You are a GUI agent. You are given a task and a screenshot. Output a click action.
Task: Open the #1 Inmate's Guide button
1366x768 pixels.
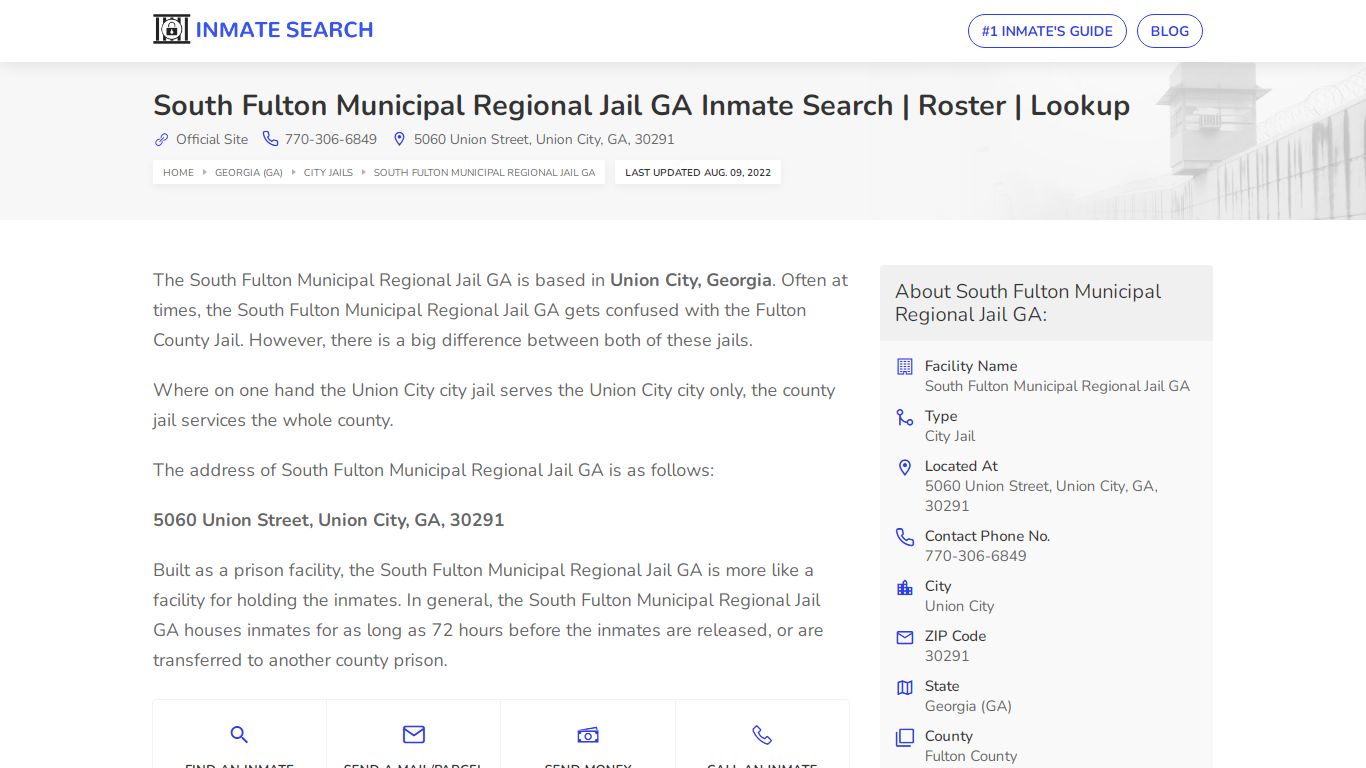(1047, 31)
